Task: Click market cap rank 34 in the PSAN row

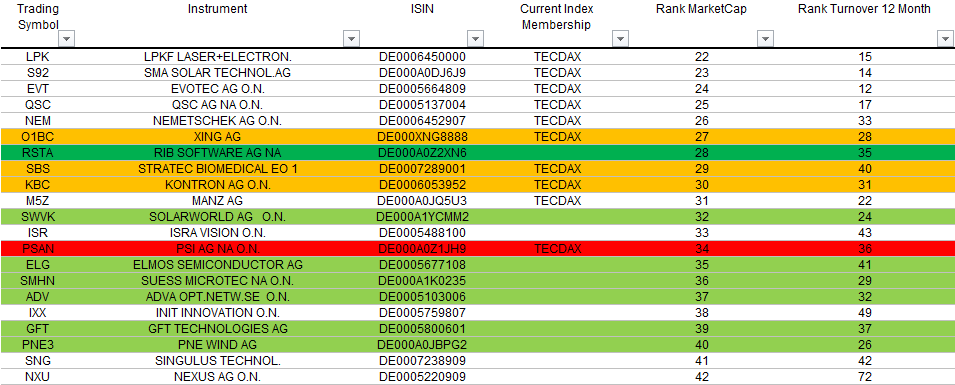Action: point(702,249)
